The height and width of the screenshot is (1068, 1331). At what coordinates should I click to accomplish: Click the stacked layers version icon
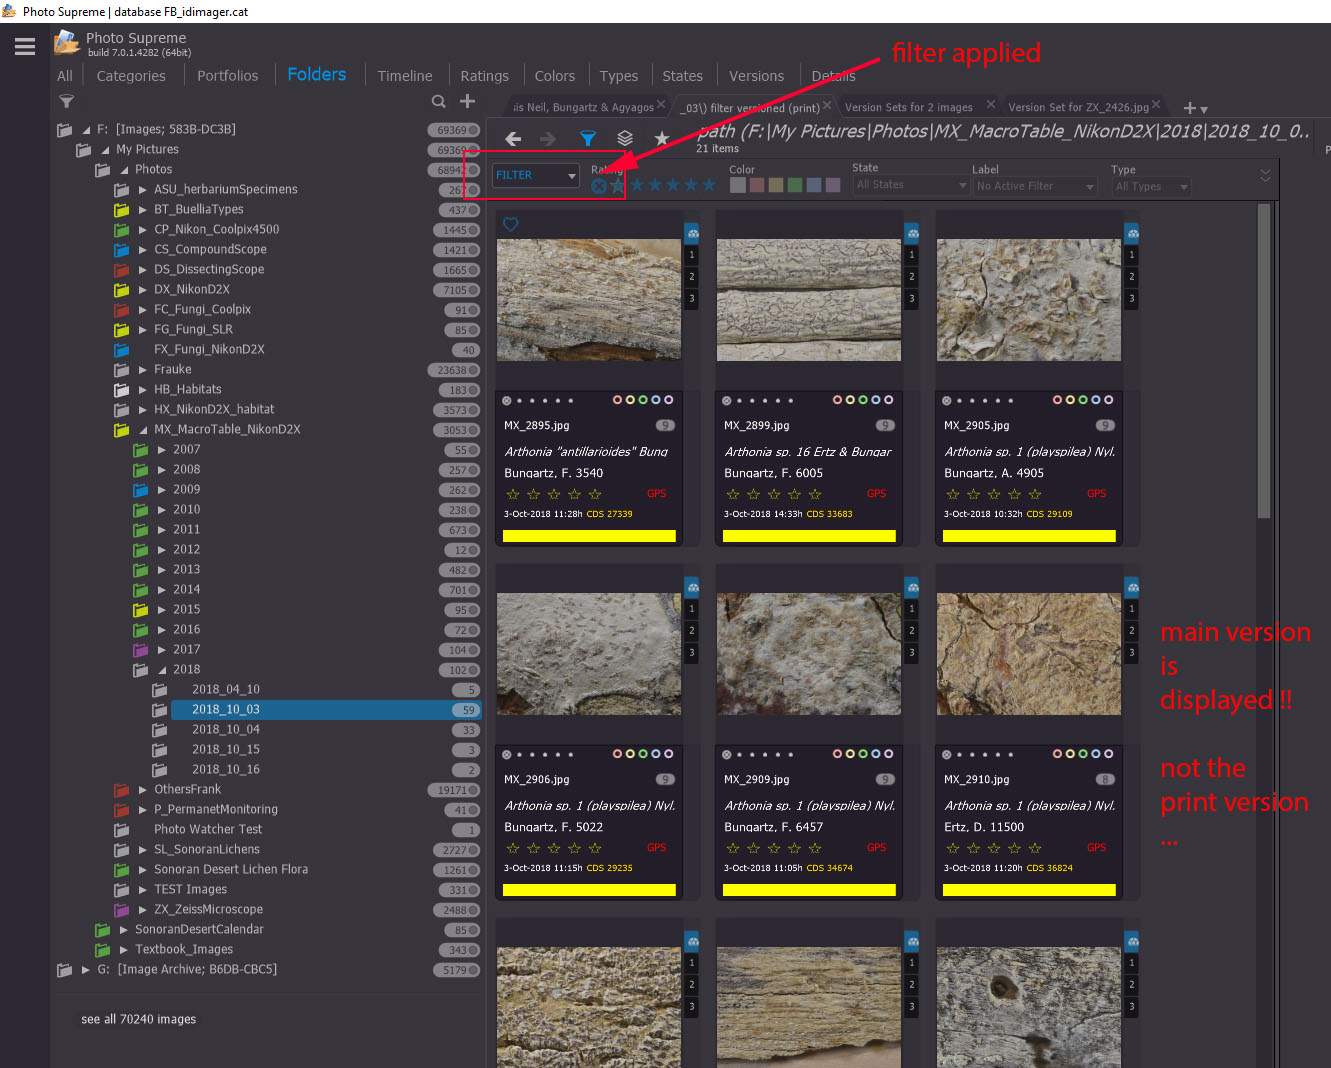click(x=625, y=138)
